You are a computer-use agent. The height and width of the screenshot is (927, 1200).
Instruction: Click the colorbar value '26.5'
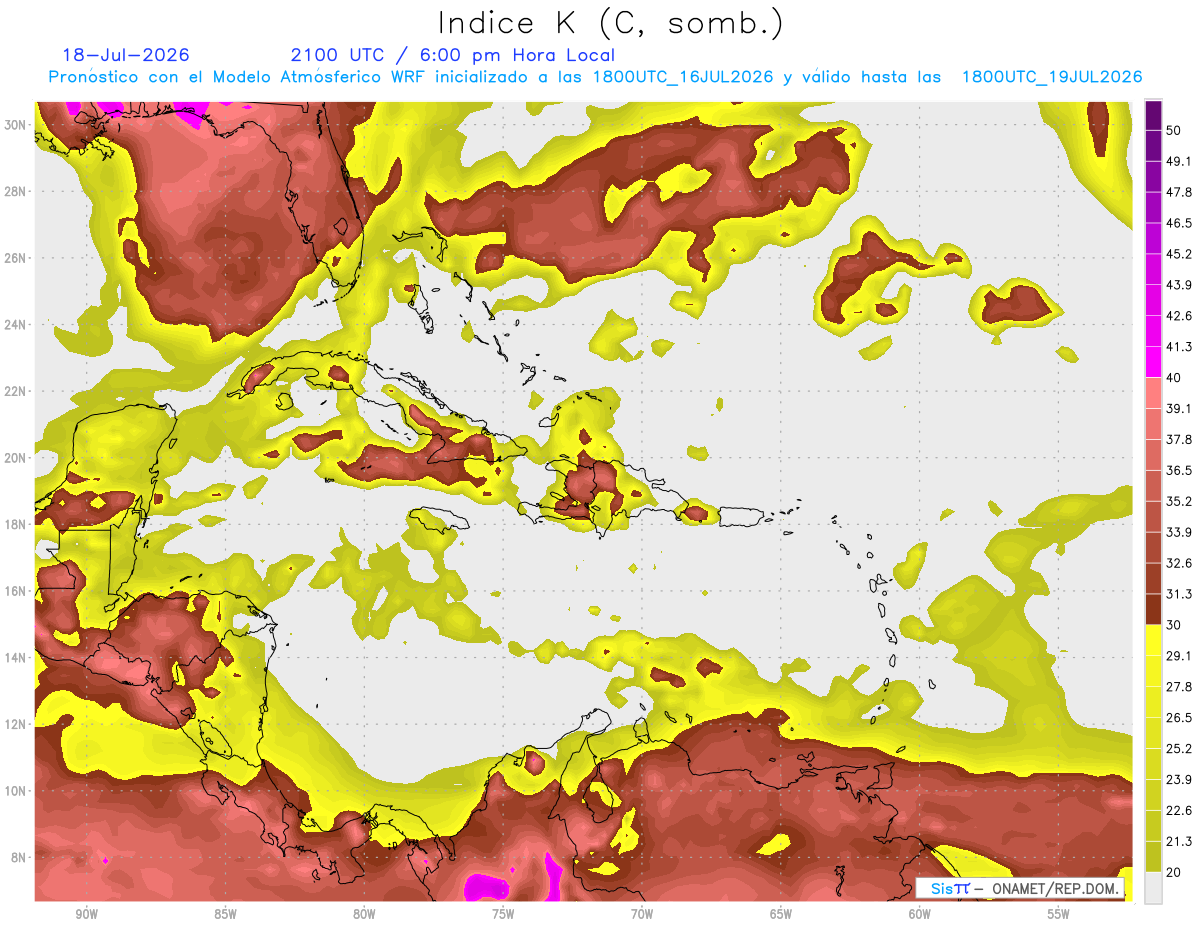pyautogui.click(x=1179, y=718)
